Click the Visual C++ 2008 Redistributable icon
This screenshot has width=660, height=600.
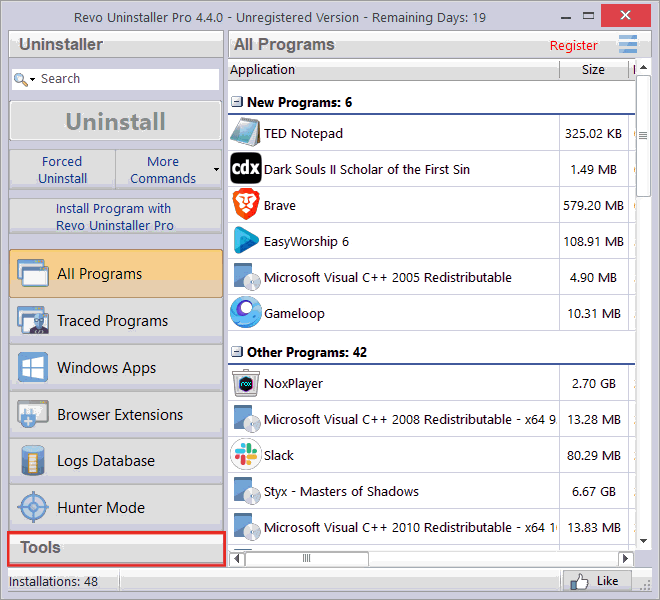pyautogui.click(x=247, y=419)
